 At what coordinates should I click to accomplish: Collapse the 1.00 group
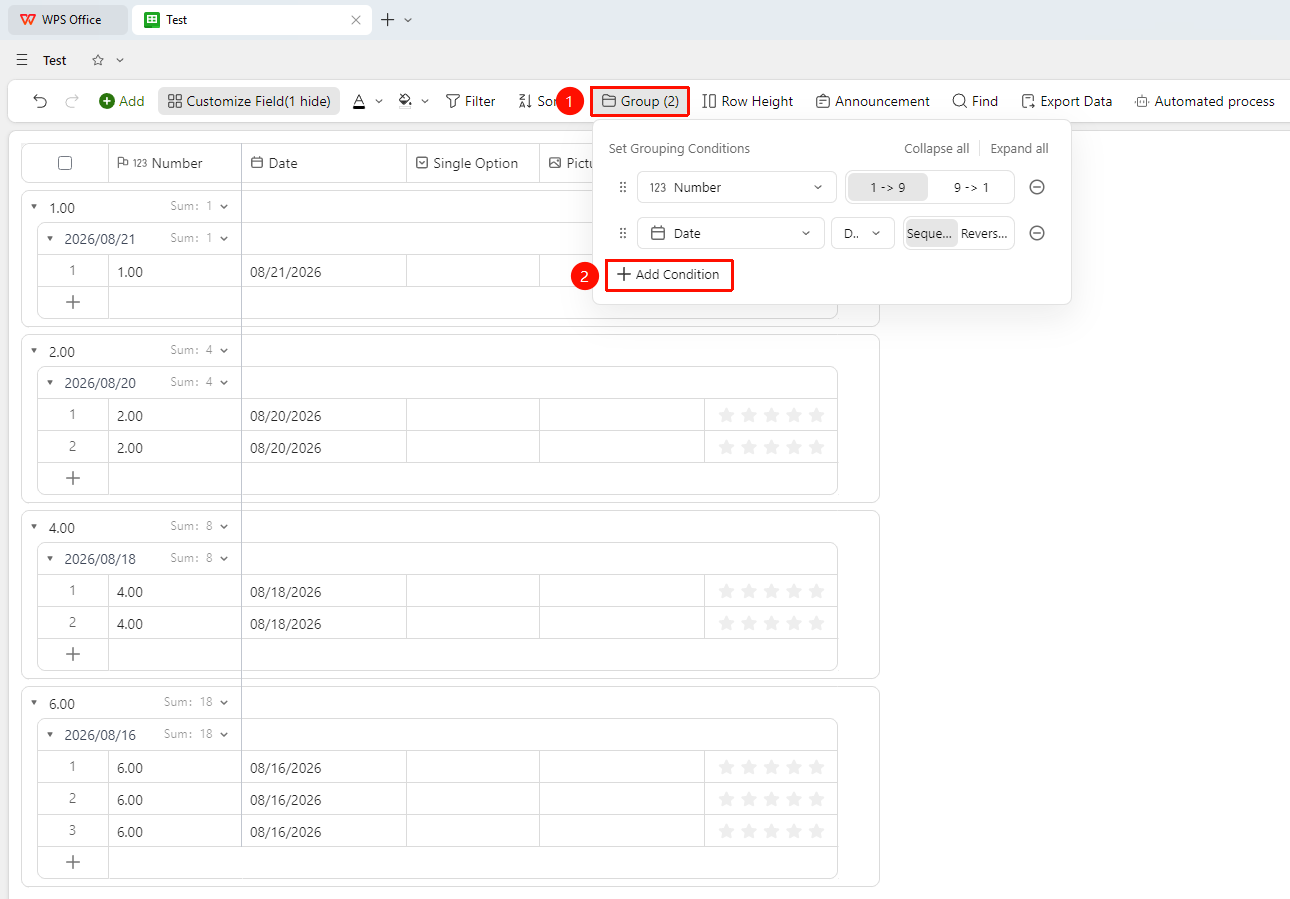click(34, 207)
